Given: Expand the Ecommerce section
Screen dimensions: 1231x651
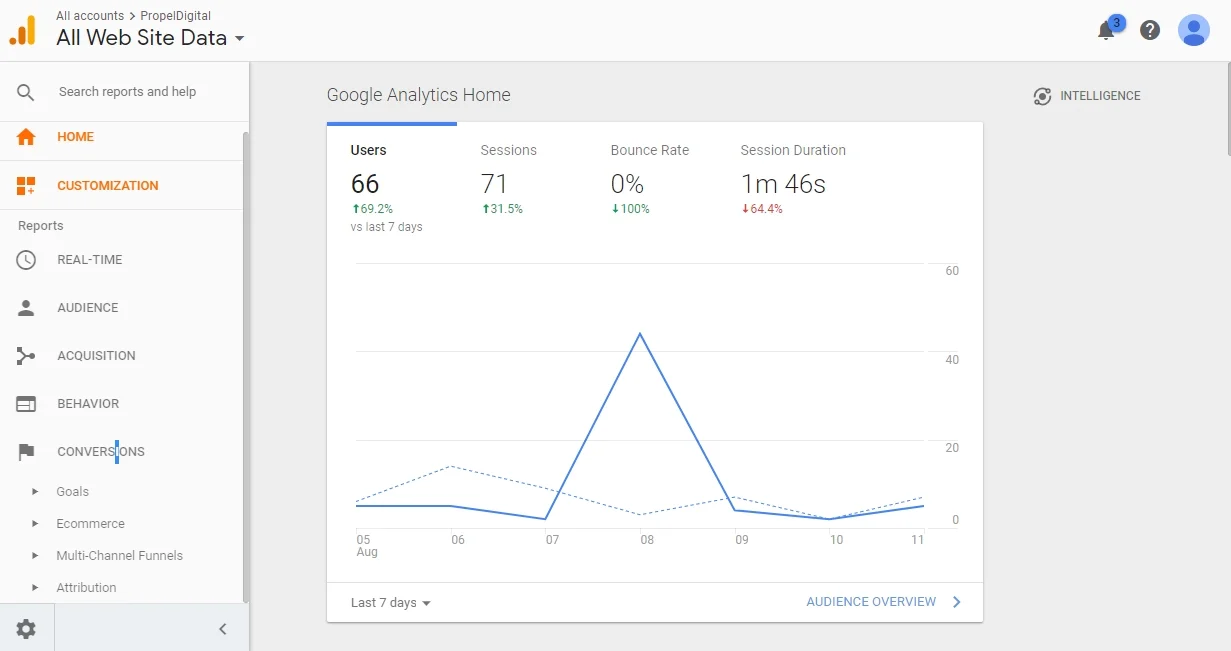Looking at the screenshot, I should coord(35,524).
